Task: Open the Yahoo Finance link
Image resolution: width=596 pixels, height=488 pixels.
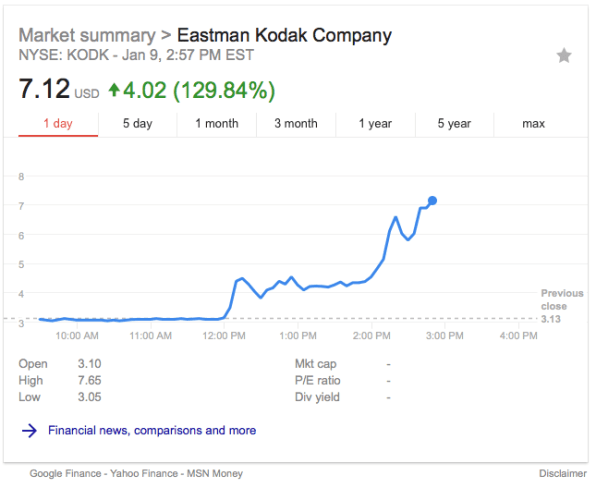Action: pos(144,474)
